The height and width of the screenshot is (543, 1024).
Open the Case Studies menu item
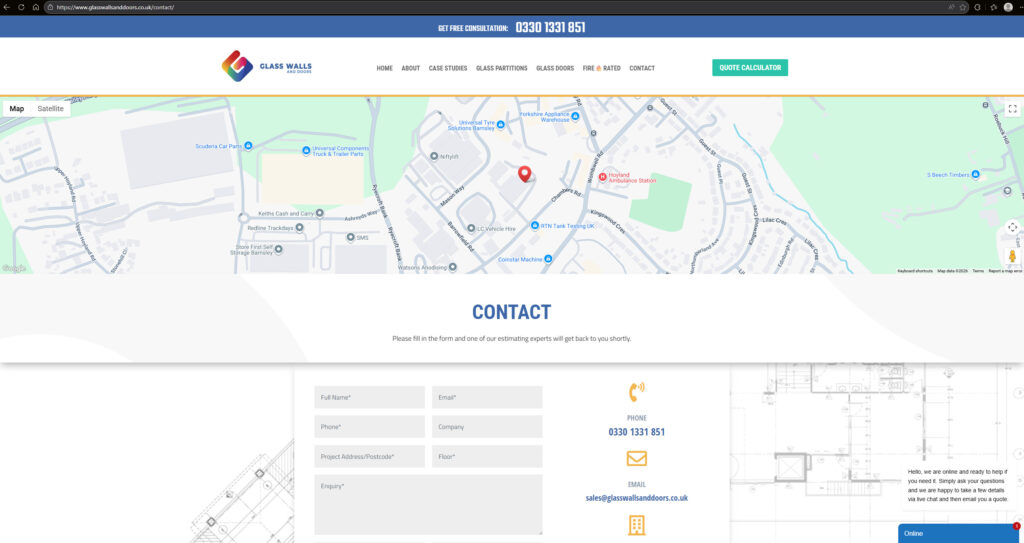(448, 68)
